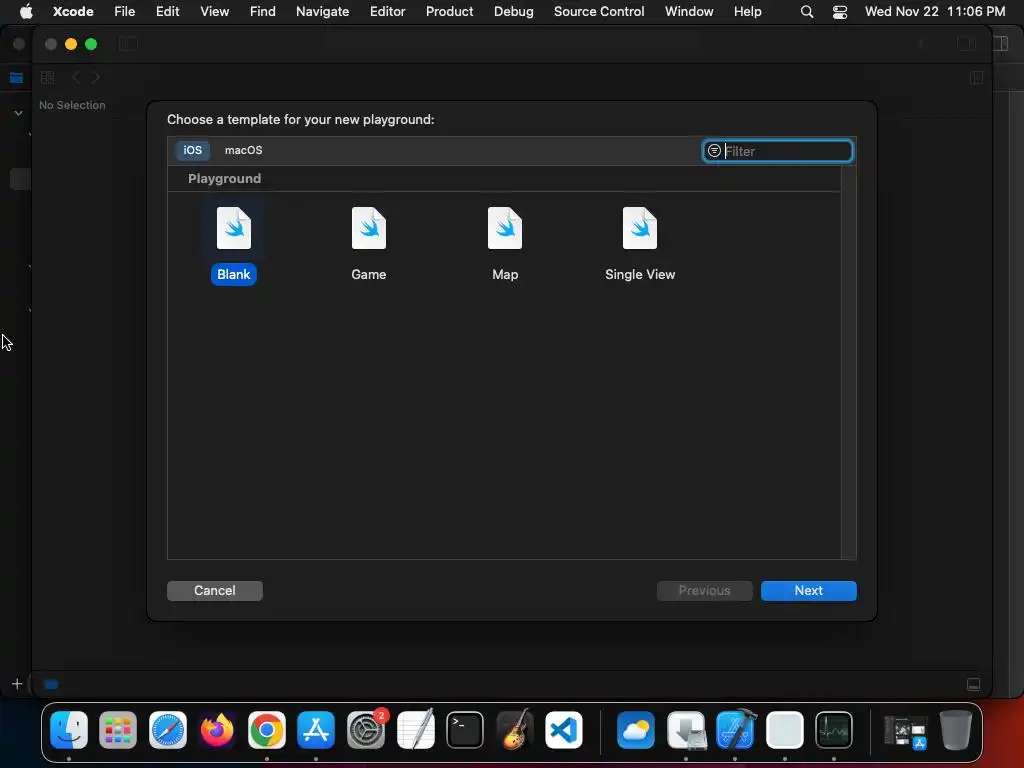Launch Firefox from the Dock
The width and height of the screenshot is (1024, 768).
click(217, 729)
